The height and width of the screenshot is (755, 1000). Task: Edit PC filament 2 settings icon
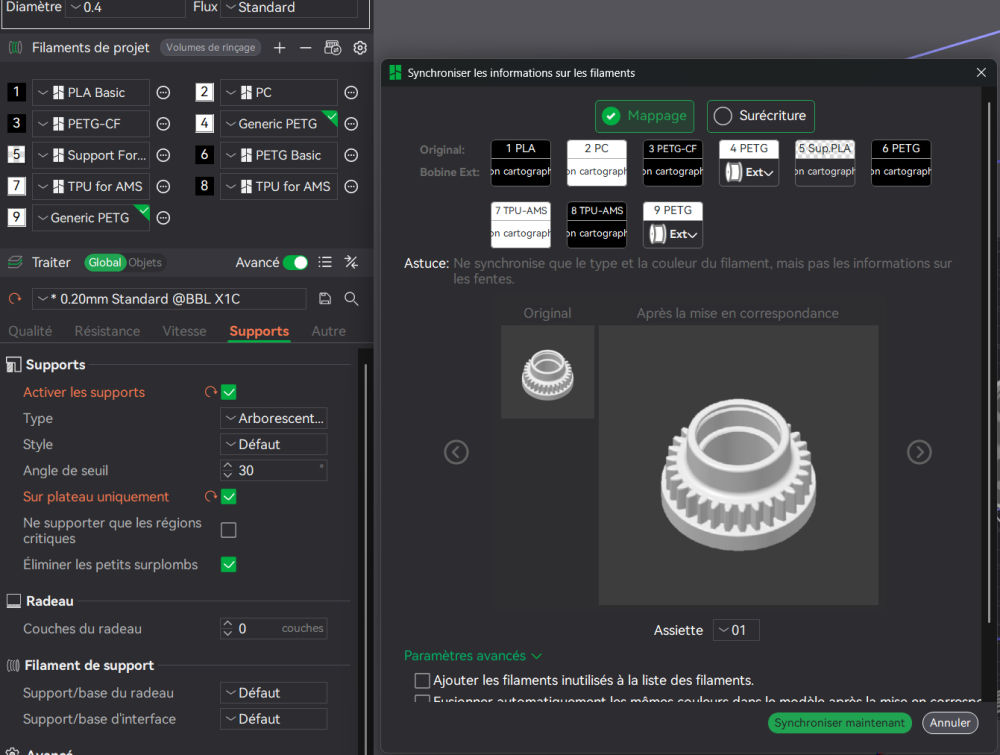click(x=351, y=92)
